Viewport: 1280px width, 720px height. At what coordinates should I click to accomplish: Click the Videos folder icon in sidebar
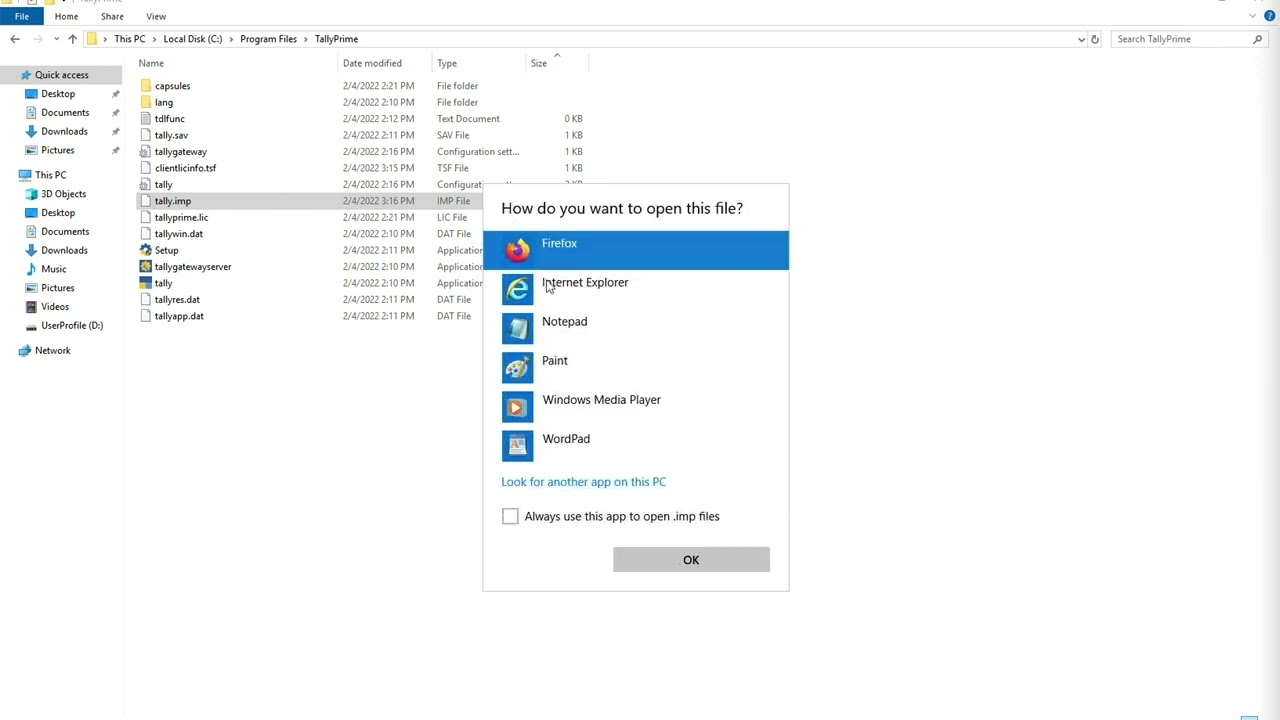32,307
